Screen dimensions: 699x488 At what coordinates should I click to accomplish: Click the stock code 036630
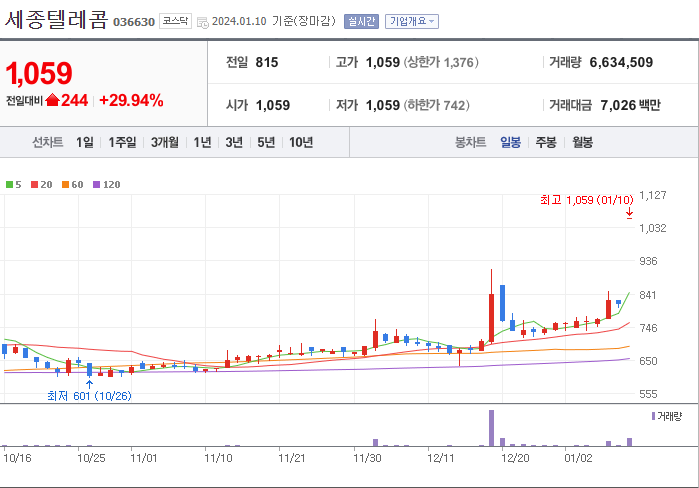coord(134,22)
